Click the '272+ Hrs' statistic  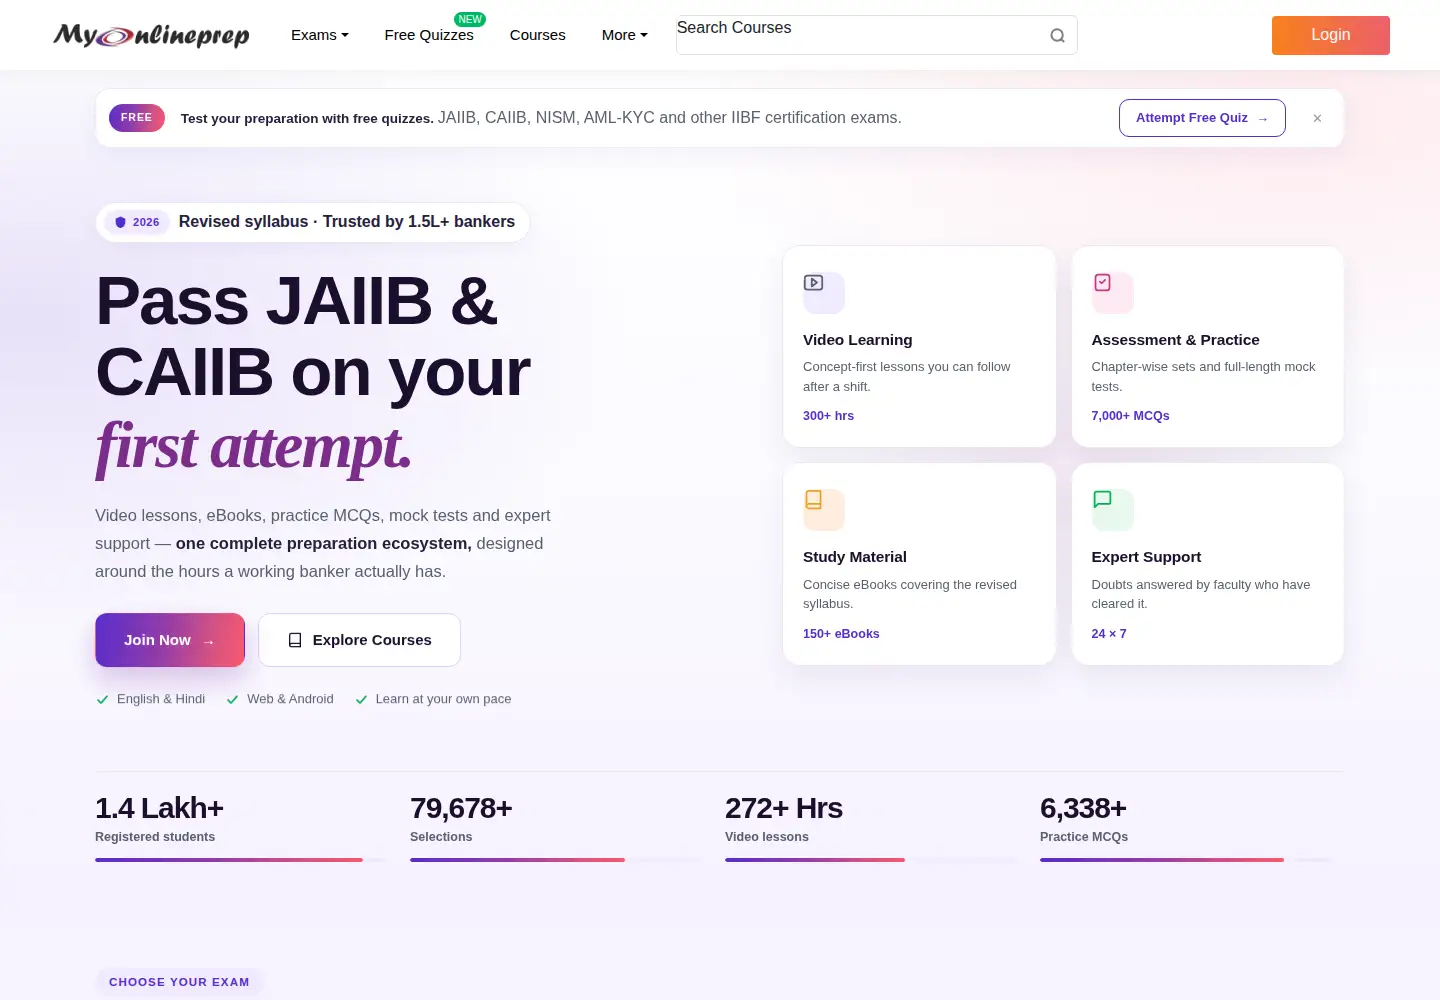coord(784,808)
